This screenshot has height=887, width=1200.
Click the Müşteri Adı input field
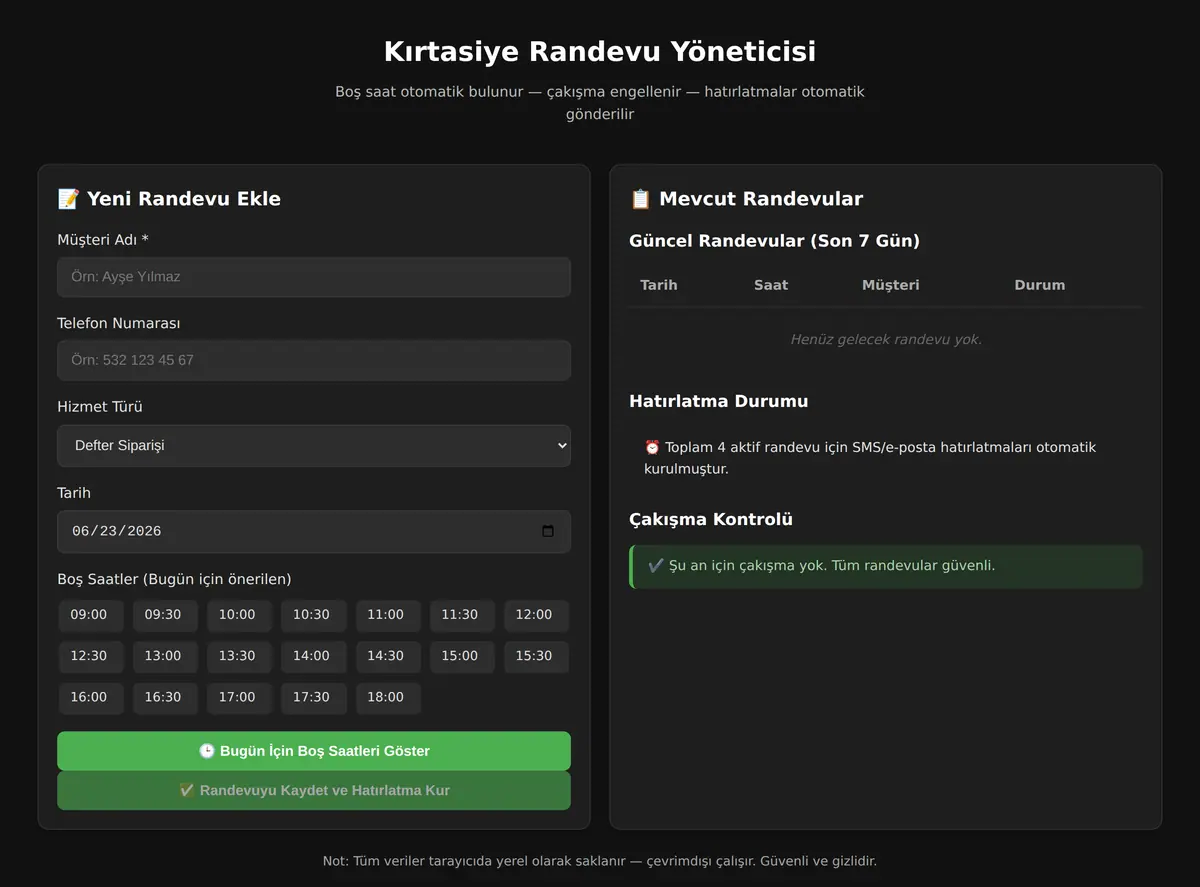pyautogui.click(x=314, y=277)
